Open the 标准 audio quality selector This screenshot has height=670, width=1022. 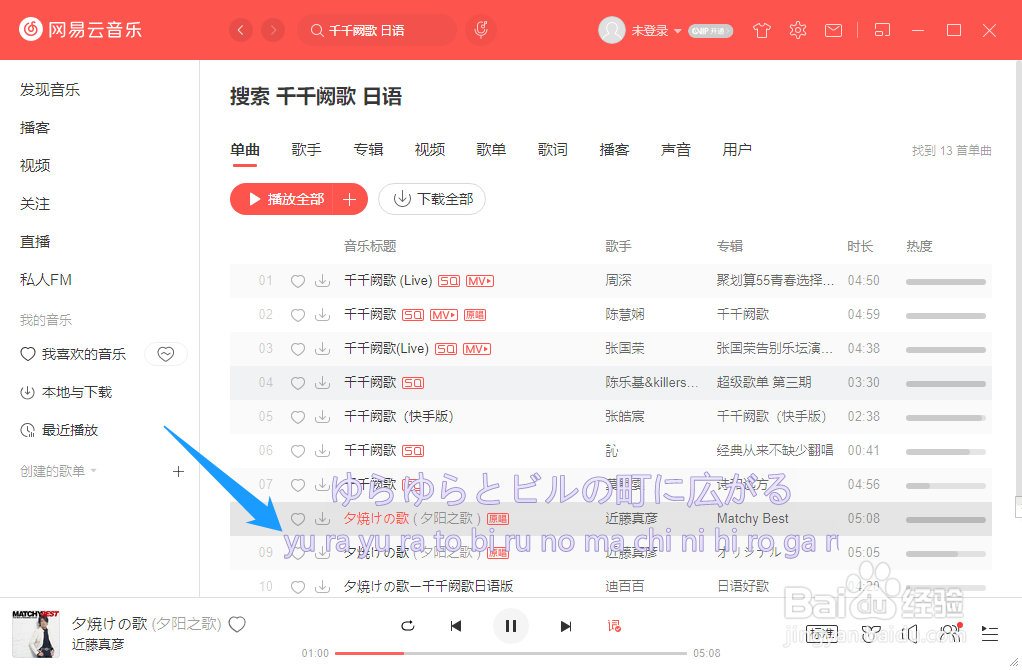822,634
